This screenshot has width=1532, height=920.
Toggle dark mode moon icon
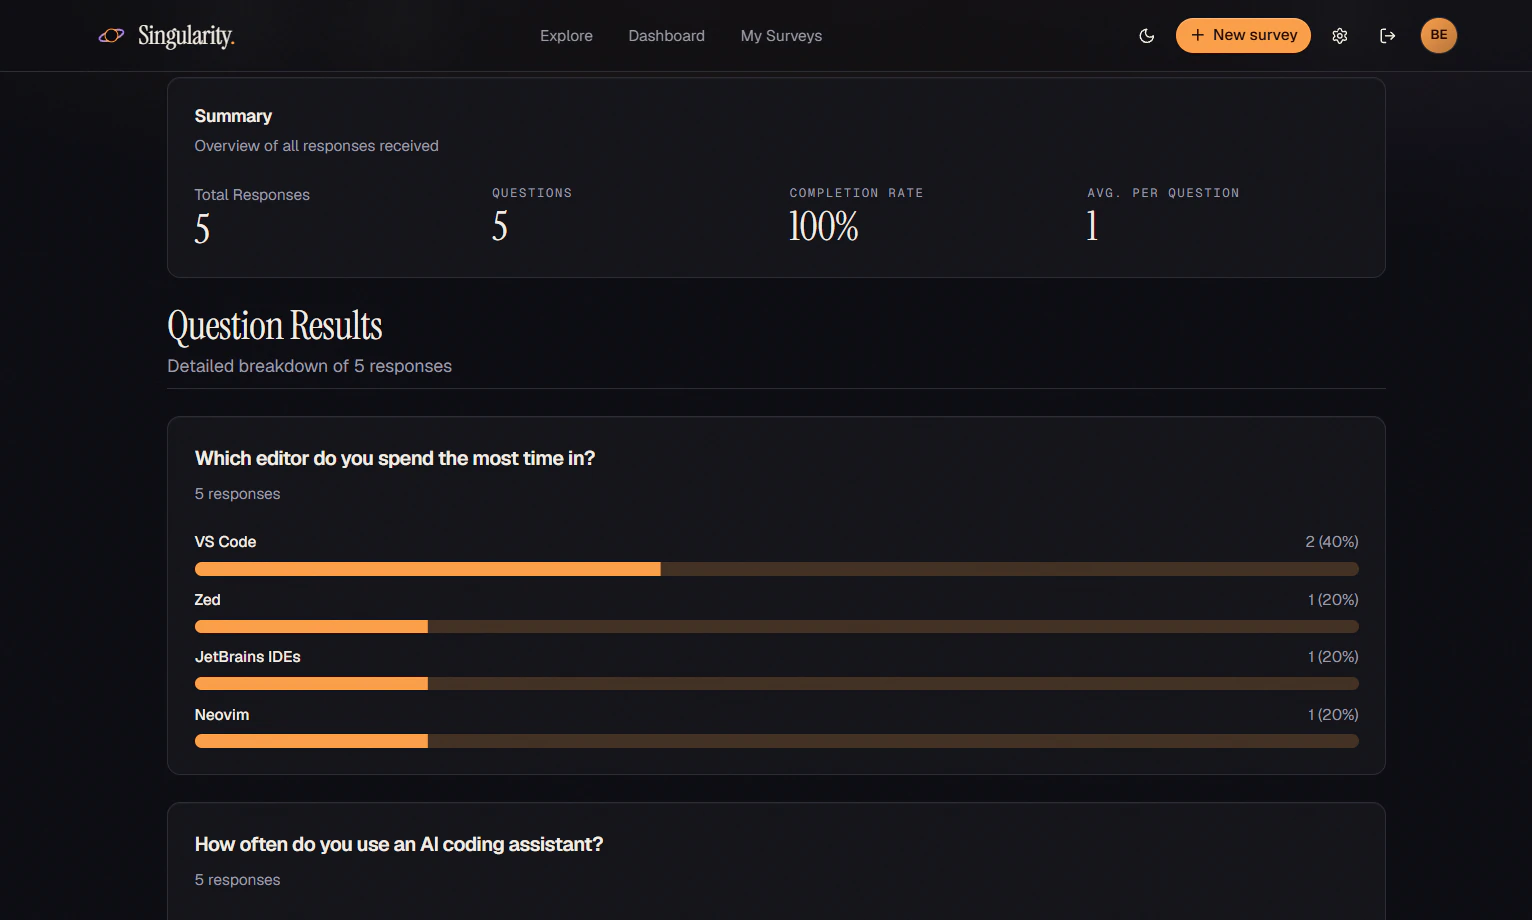pyautogui.click(x=1147, y=36)
